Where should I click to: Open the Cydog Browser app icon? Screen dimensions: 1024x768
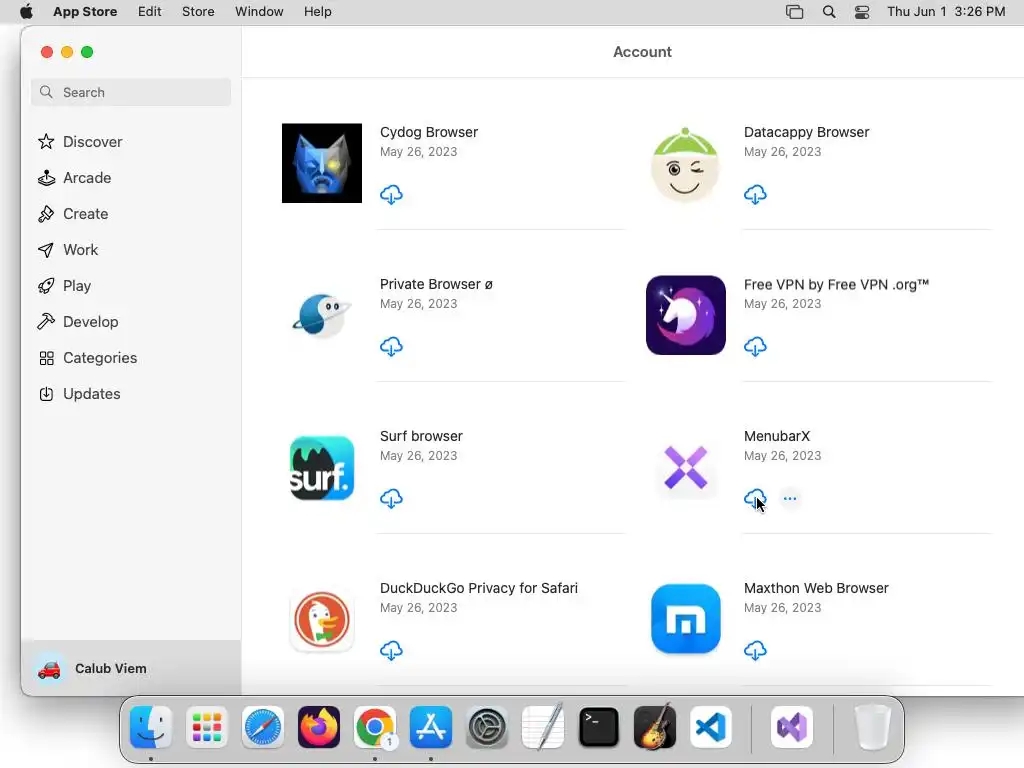(x=322, y=163)
